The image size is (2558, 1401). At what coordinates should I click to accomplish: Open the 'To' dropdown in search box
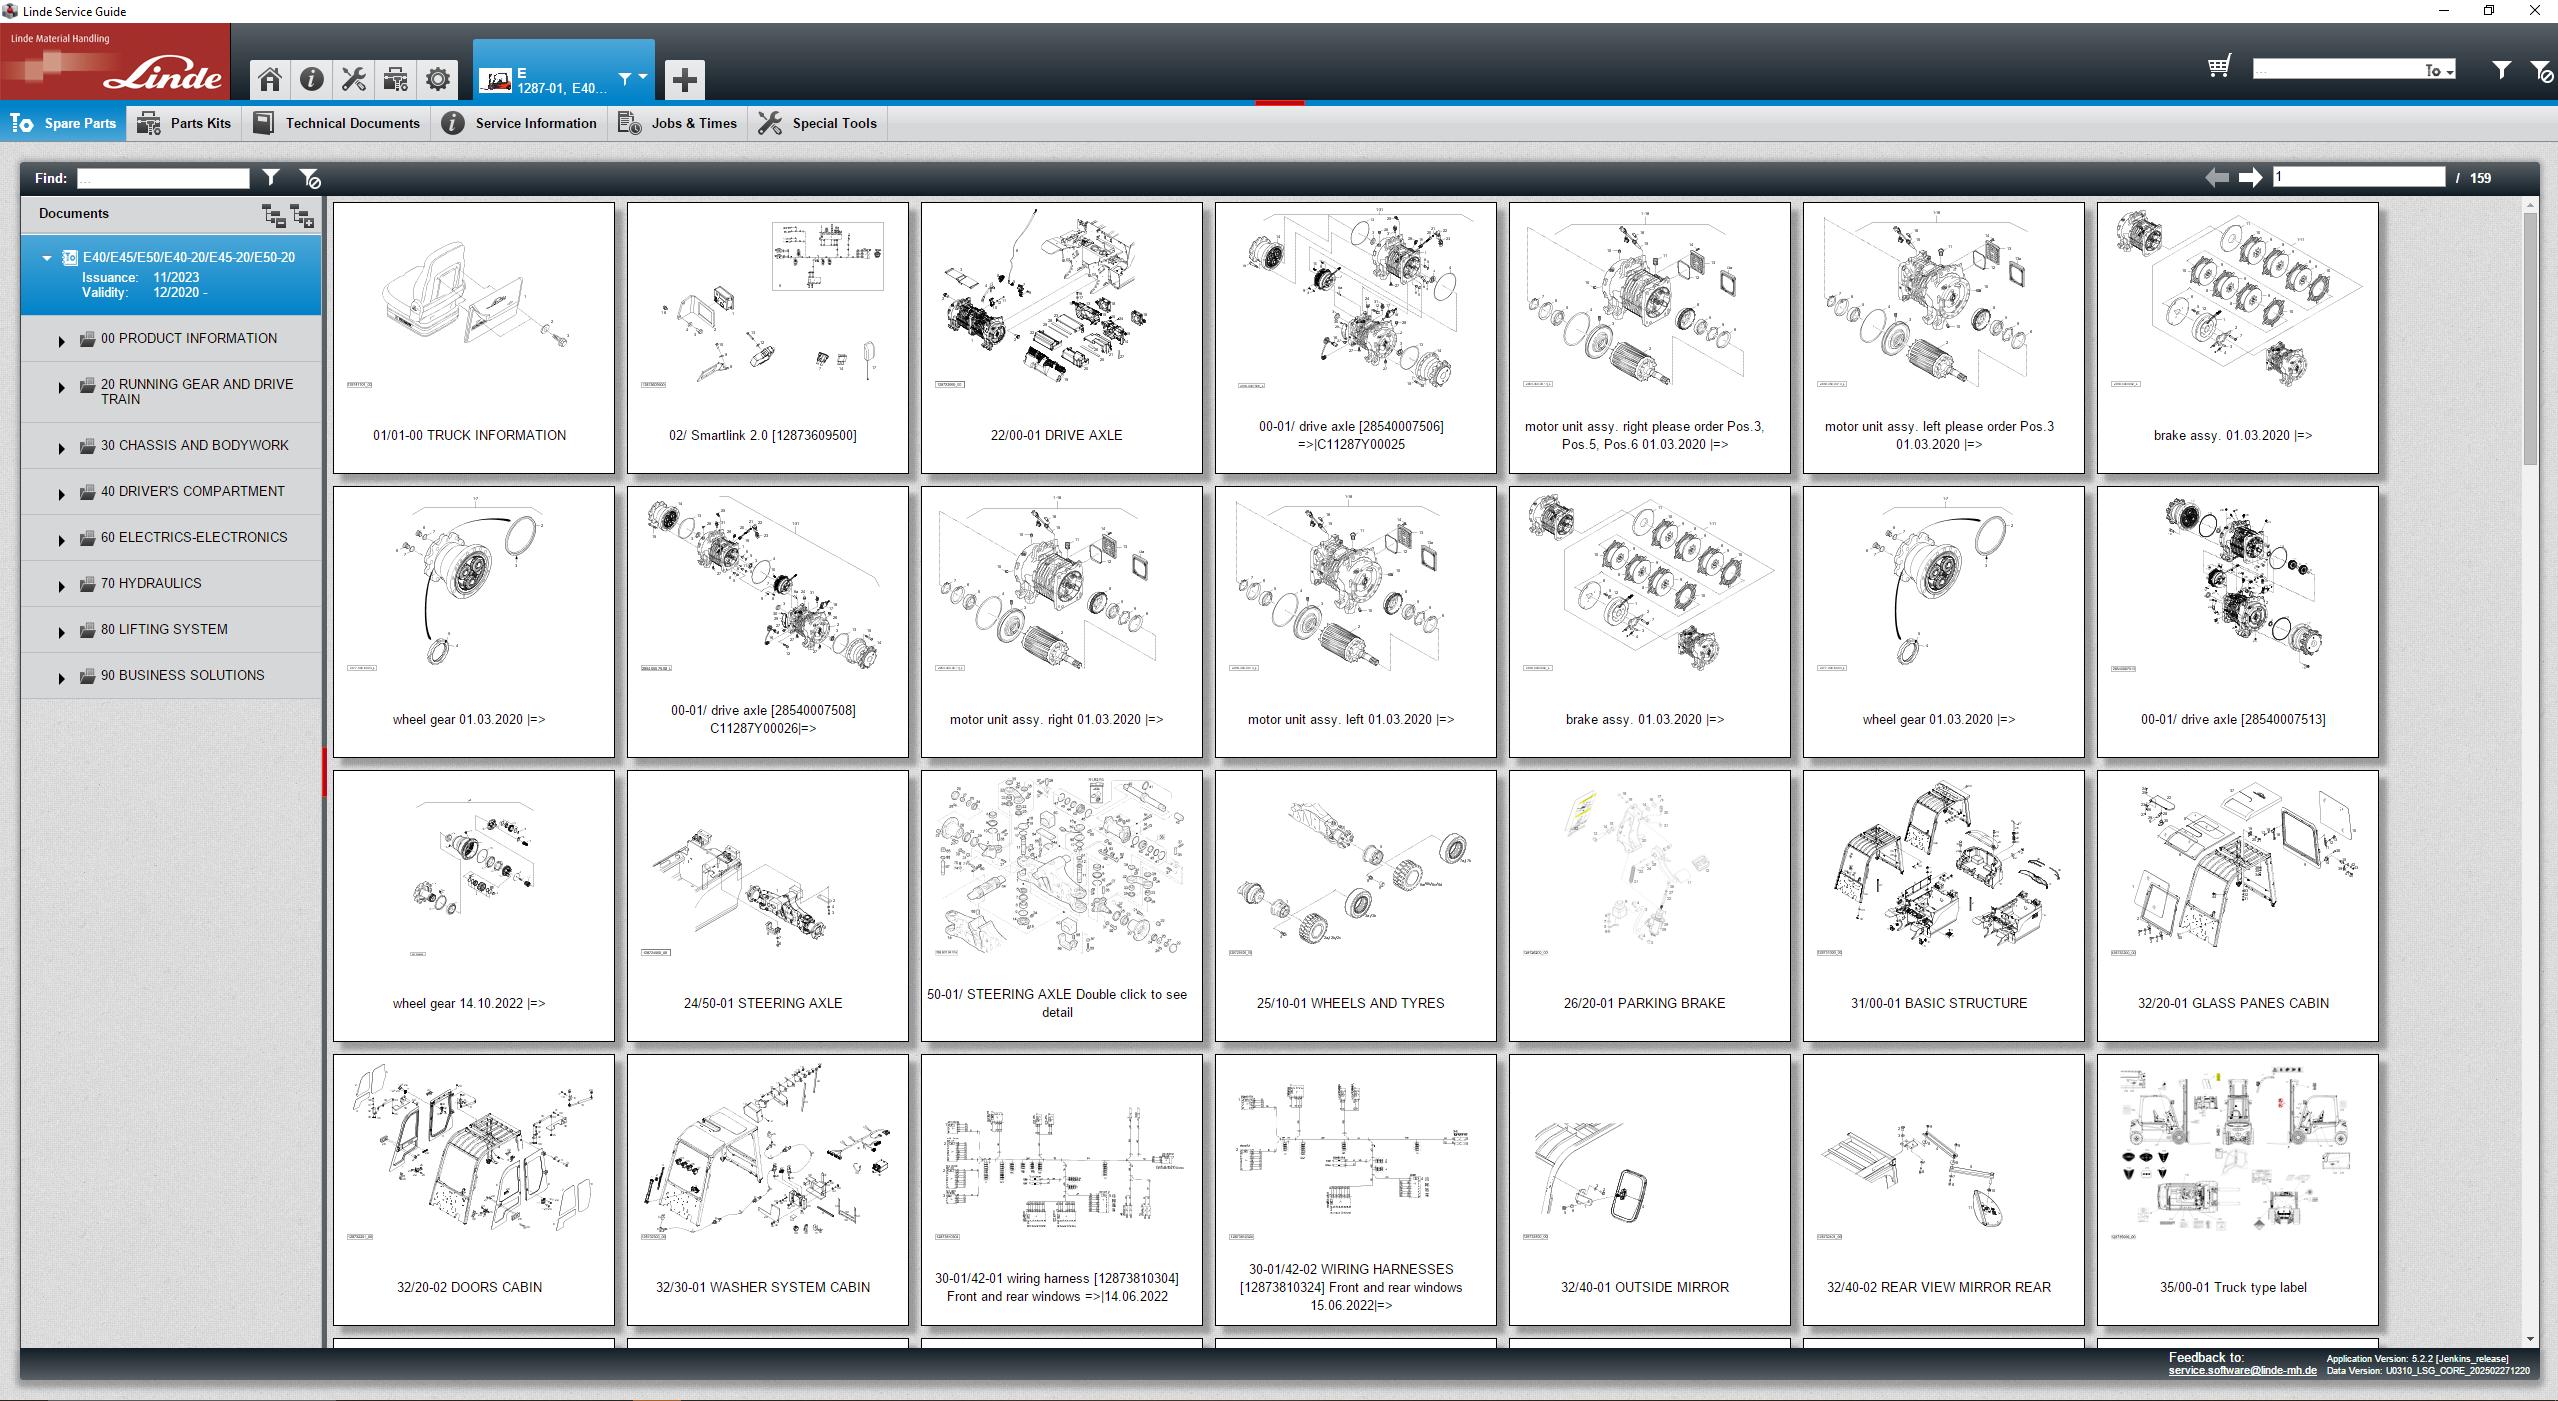pyautogui.click(x=2438, y=70)
